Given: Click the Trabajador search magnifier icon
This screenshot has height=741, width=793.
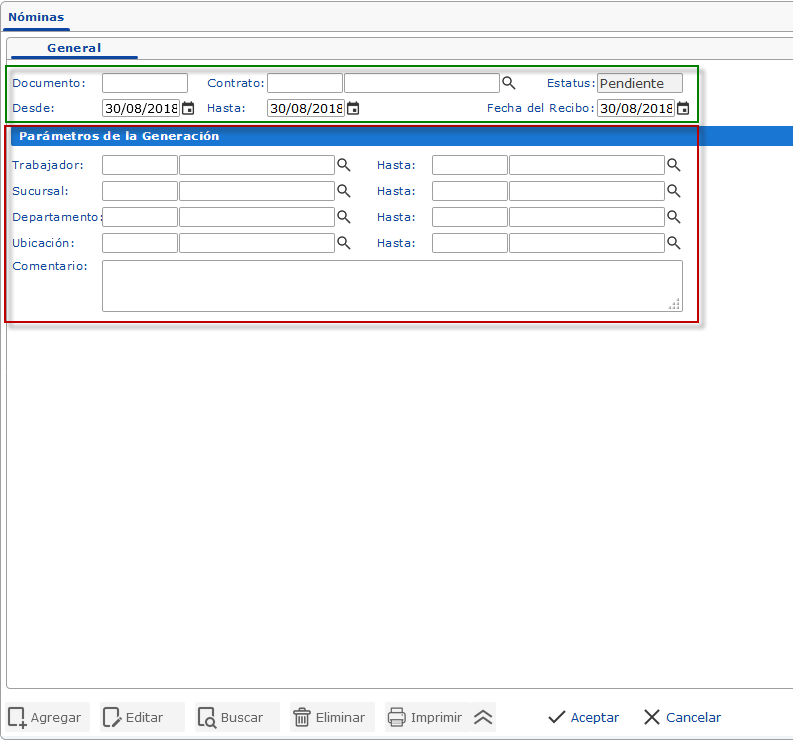Looking at the screenshot, I should tap(343, 165).
